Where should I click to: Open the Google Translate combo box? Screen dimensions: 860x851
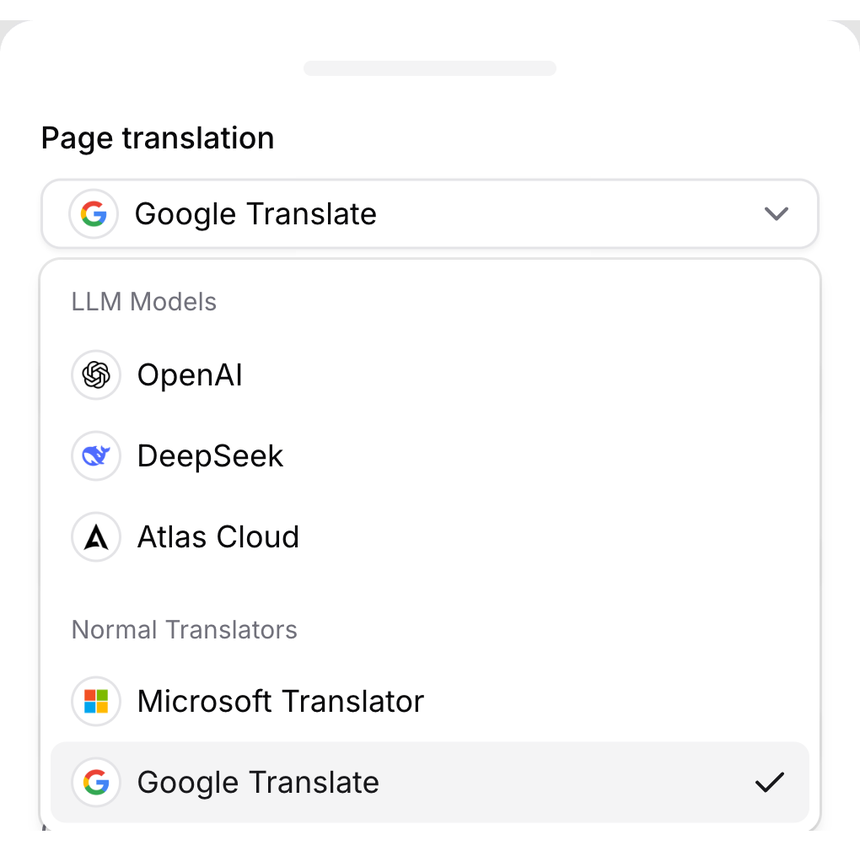click(429, 213)
